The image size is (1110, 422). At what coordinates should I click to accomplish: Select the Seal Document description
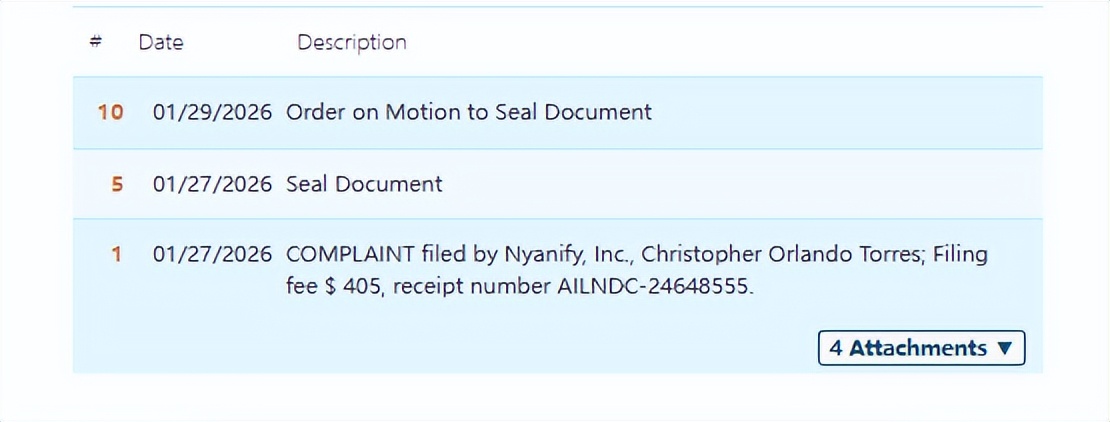click(364, 184)
